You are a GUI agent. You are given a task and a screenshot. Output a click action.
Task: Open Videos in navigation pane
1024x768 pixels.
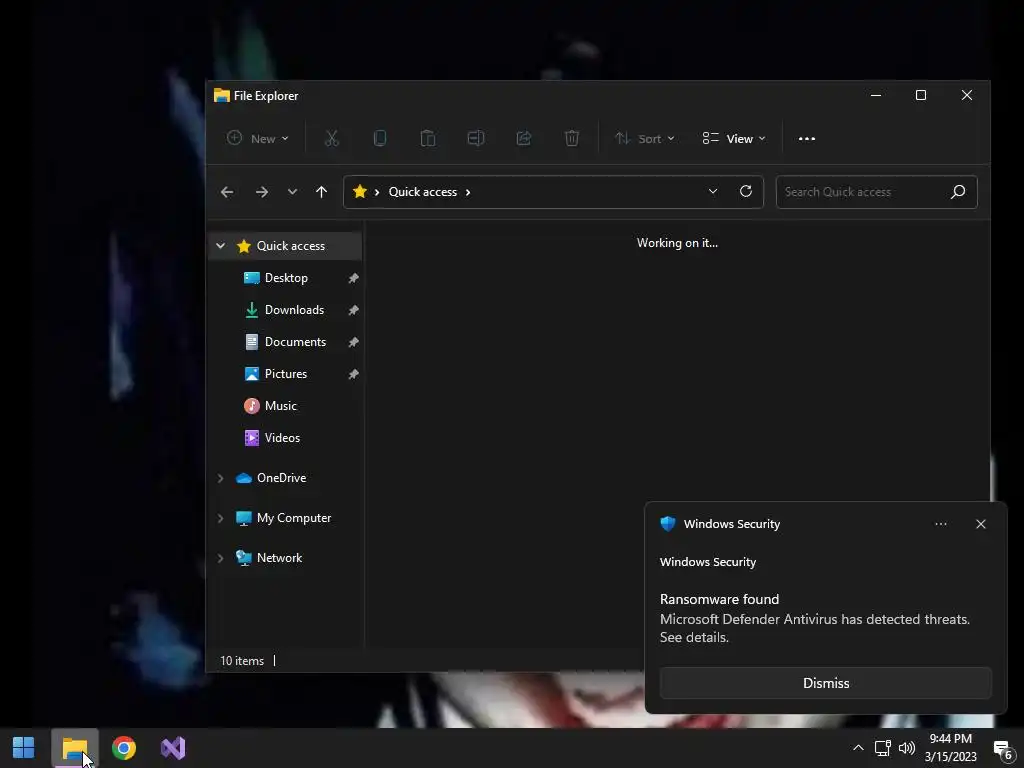(282, 438)
